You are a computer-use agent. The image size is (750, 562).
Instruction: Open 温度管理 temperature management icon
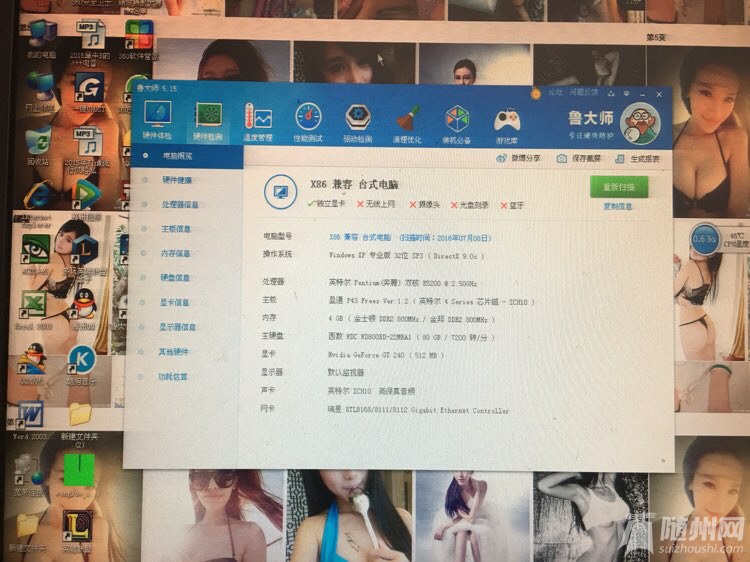point(257,122)
